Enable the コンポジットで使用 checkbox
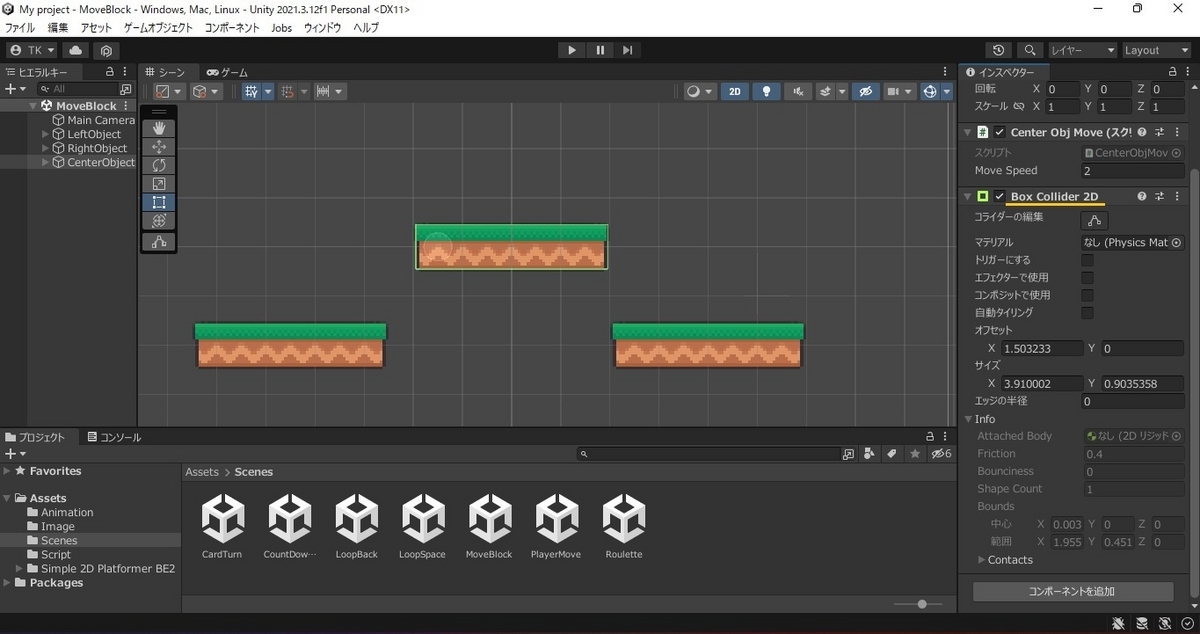Screen dimensions: 1200x634 (1087, 295)
